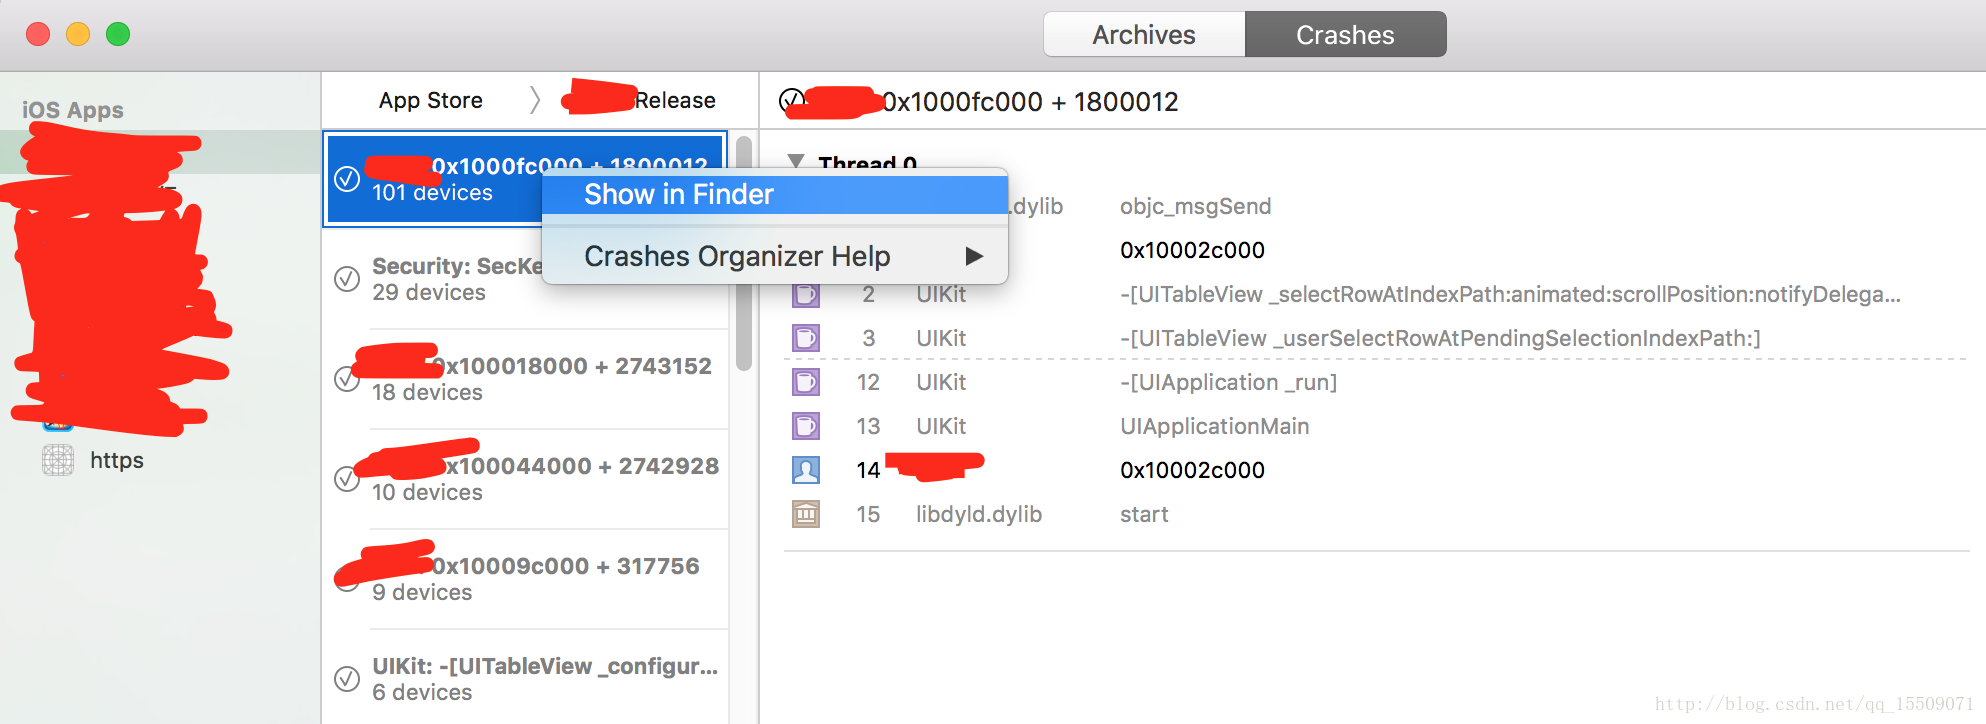Click the breadcrumb chevron after App Store

point(535,100)
